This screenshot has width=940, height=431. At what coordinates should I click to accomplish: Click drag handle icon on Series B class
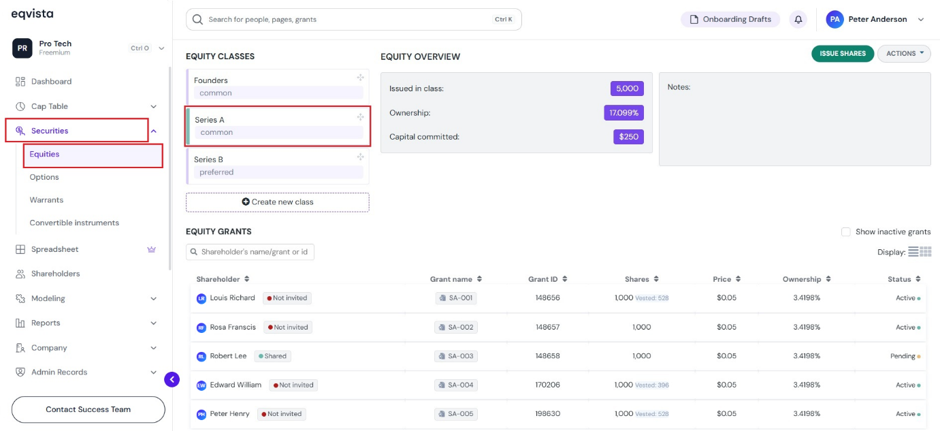click(x=360, y=157)
